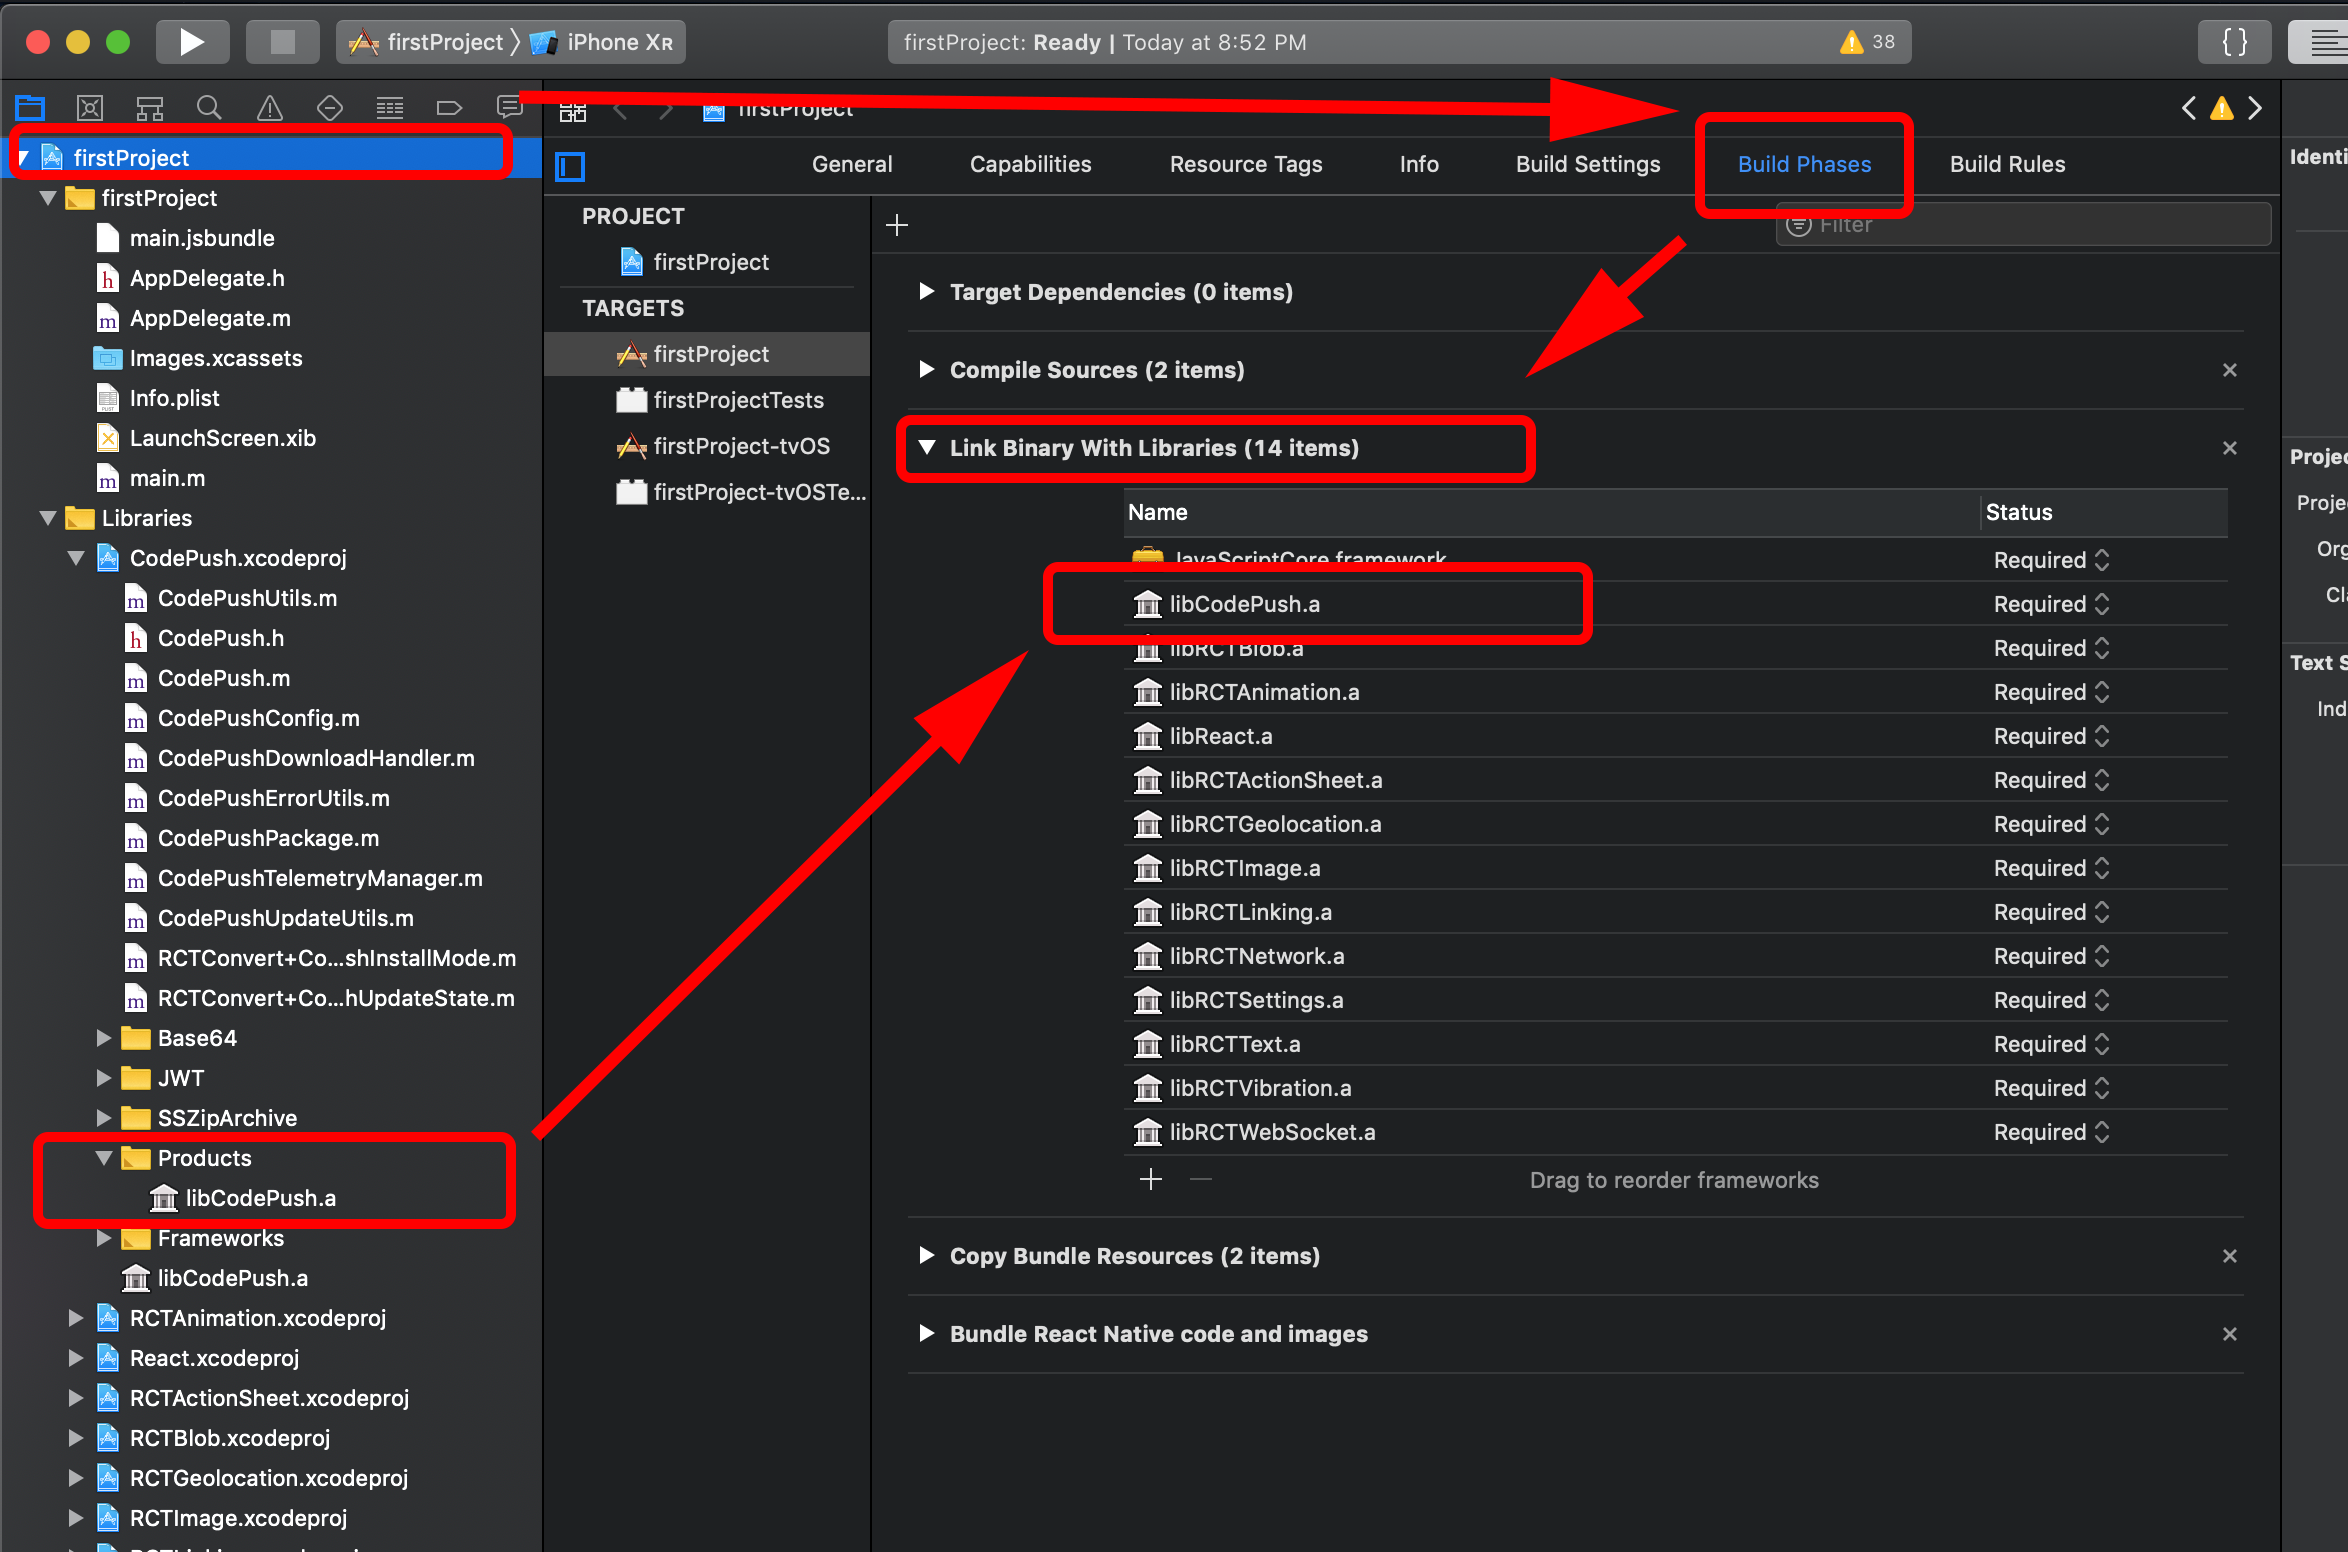Add a new build phase with plus
2348x1552 pixels.
coord(897,225)
